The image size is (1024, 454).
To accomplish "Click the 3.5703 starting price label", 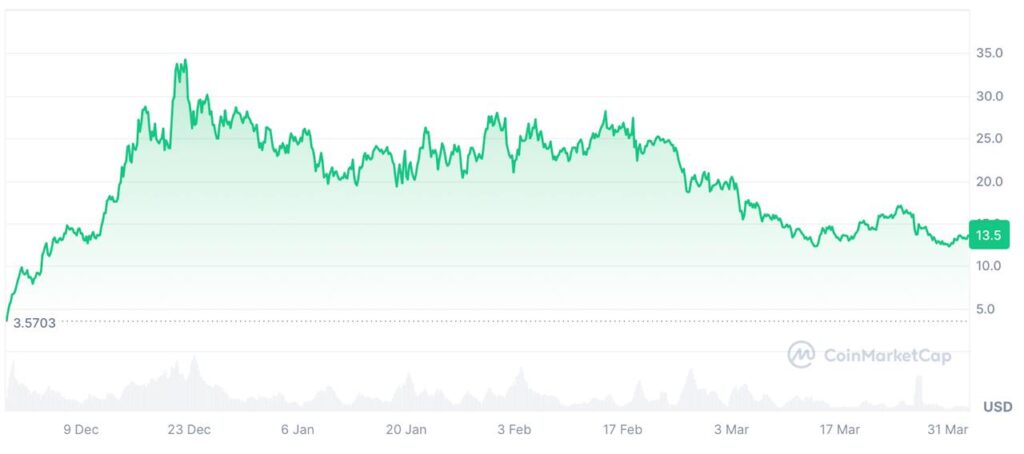I will tap(34, 323).
